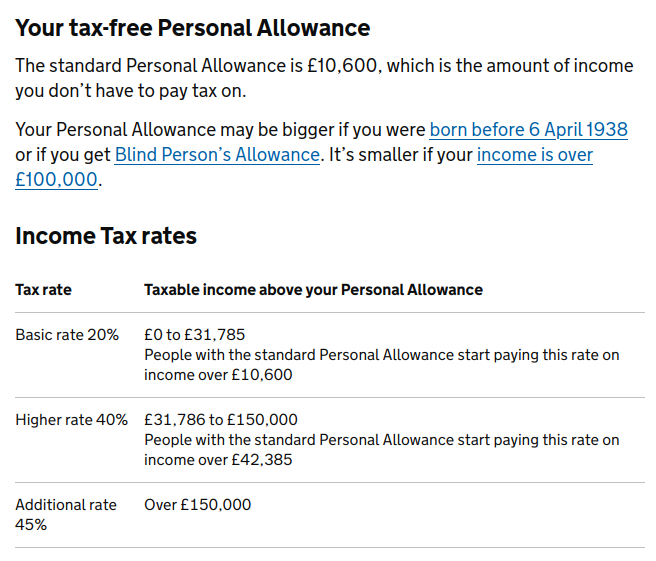Click the "Higher rate 40%" row label
656x561 pixels.
[71, 420]
